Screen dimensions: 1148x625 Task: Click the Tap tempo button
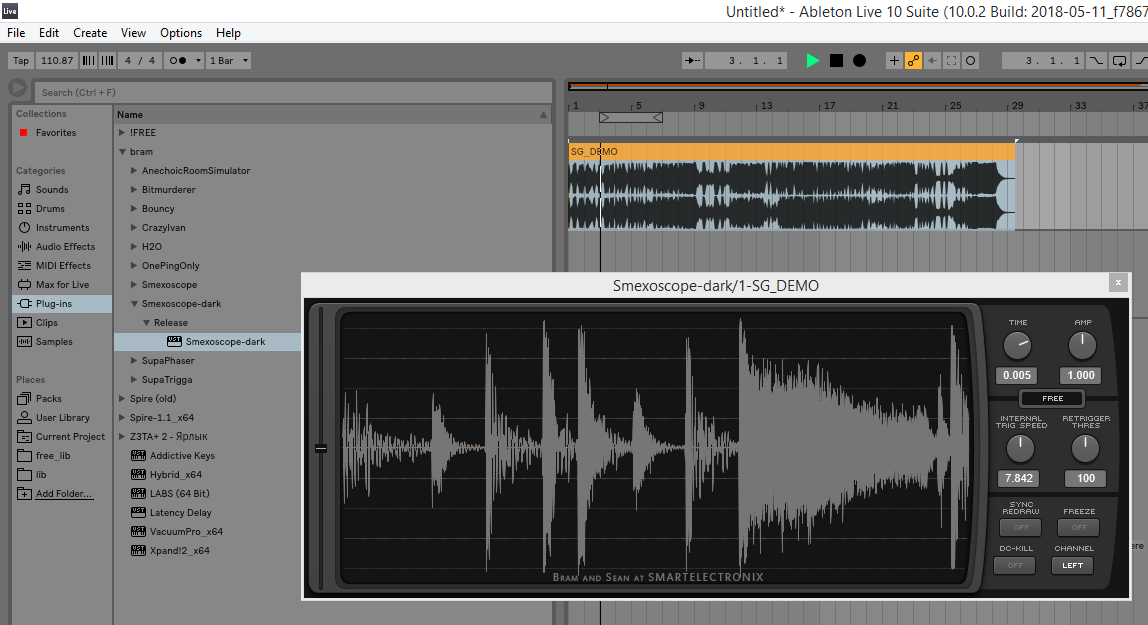pos(20,61)
